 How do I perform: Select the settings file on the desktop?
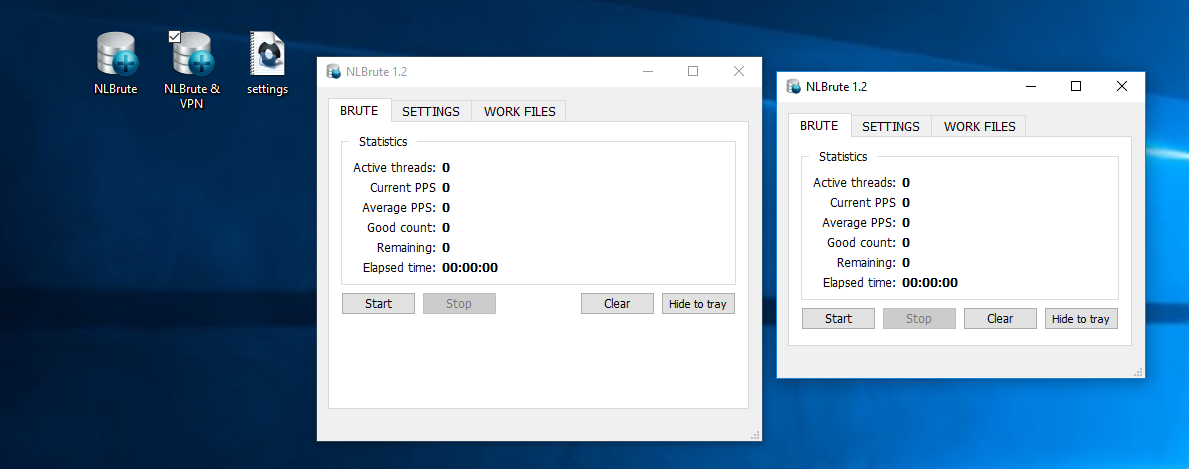267,55
